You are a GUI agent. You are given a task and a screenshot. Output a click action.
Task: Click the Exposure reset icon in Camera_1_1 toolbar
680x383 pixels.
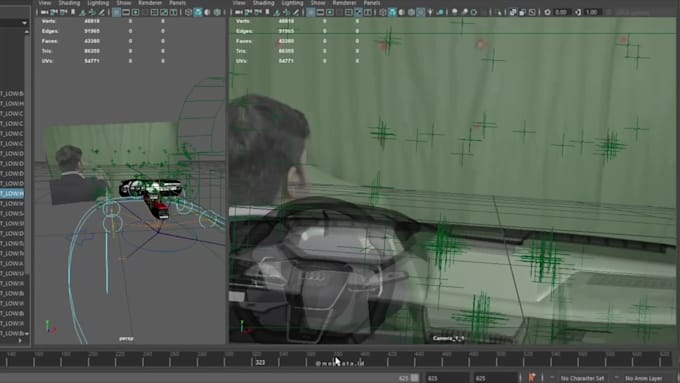click(548, 12)
